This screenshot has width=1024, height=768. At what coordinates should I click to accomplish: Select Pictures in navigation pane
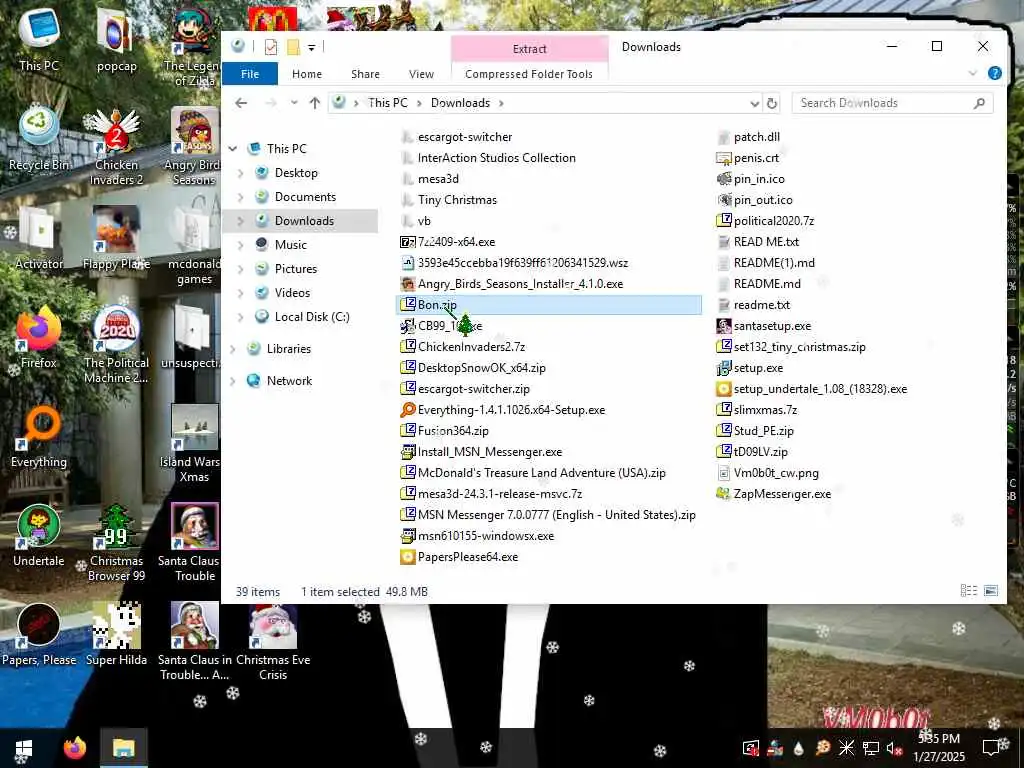[x=296, y=269]
